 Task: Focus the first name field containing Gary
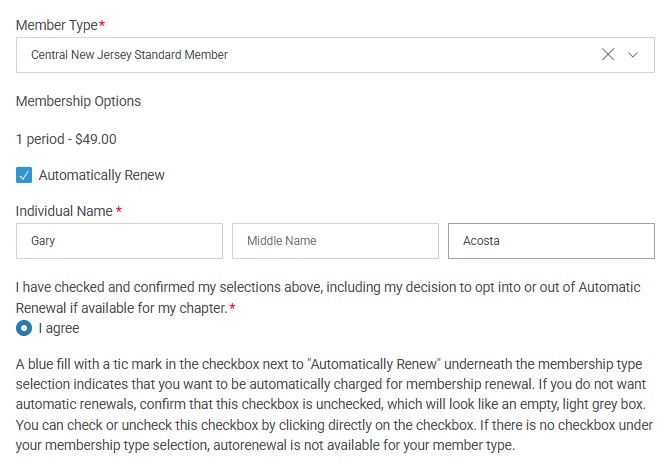(119, 241)
